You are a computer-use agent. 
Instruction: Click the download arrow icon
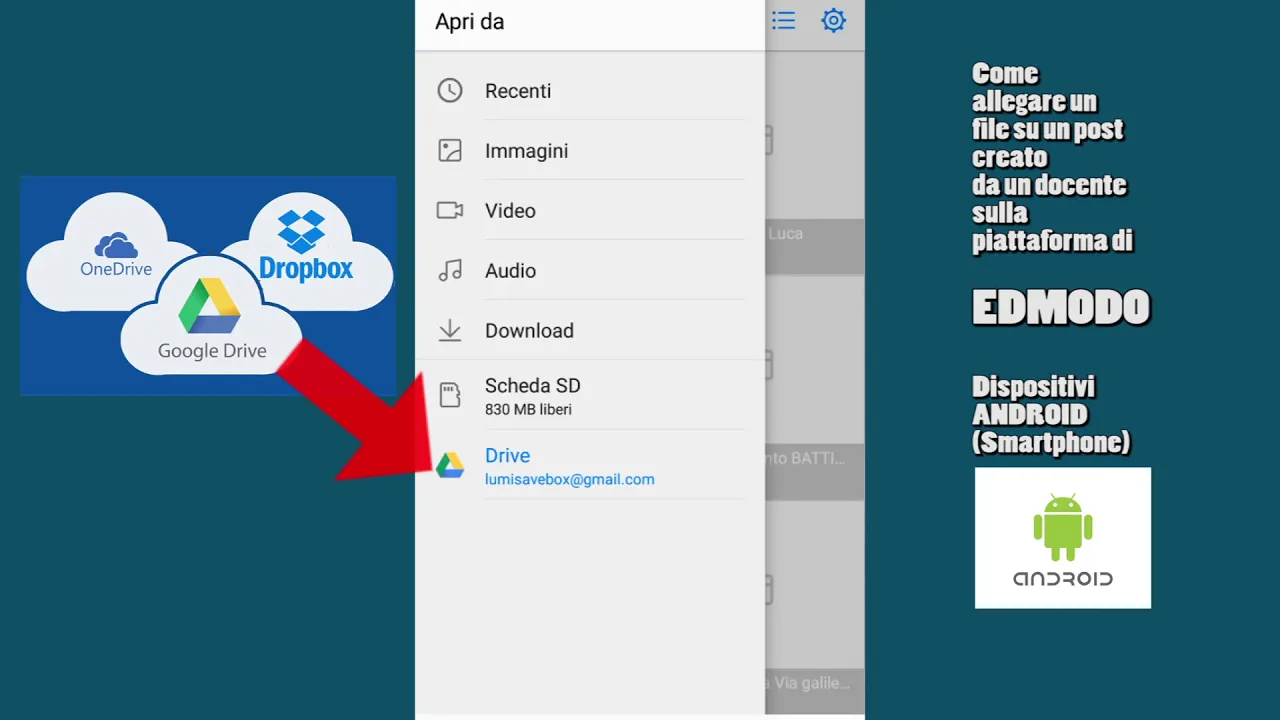click(x=450, y=331)
